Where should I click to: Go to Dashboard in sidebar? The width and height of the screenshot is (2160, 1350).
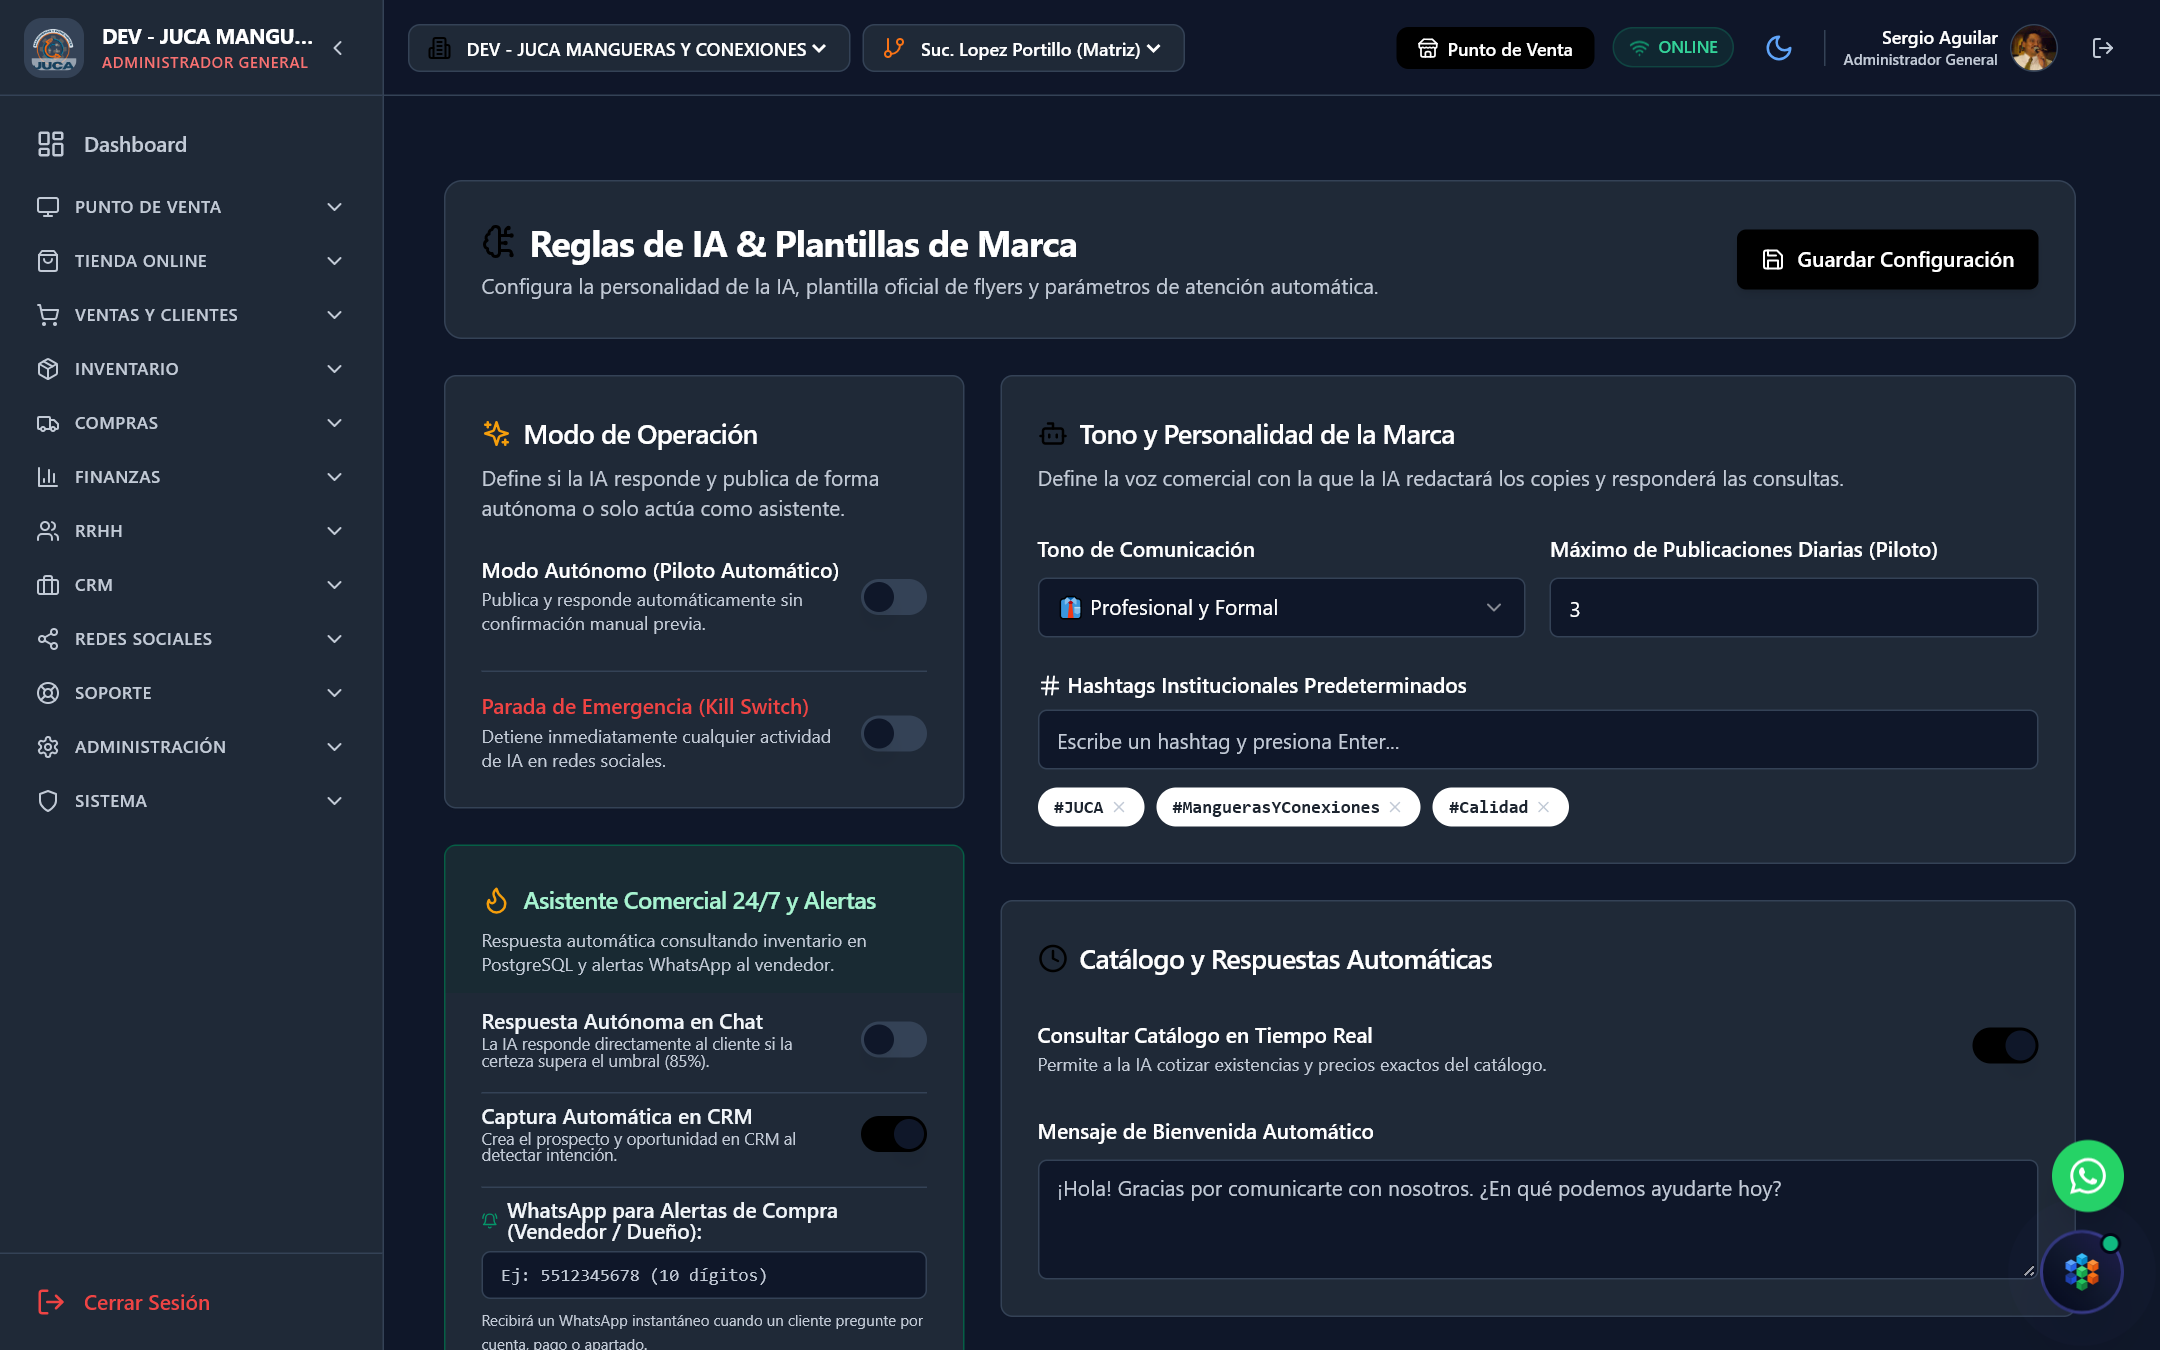point(191,144)
